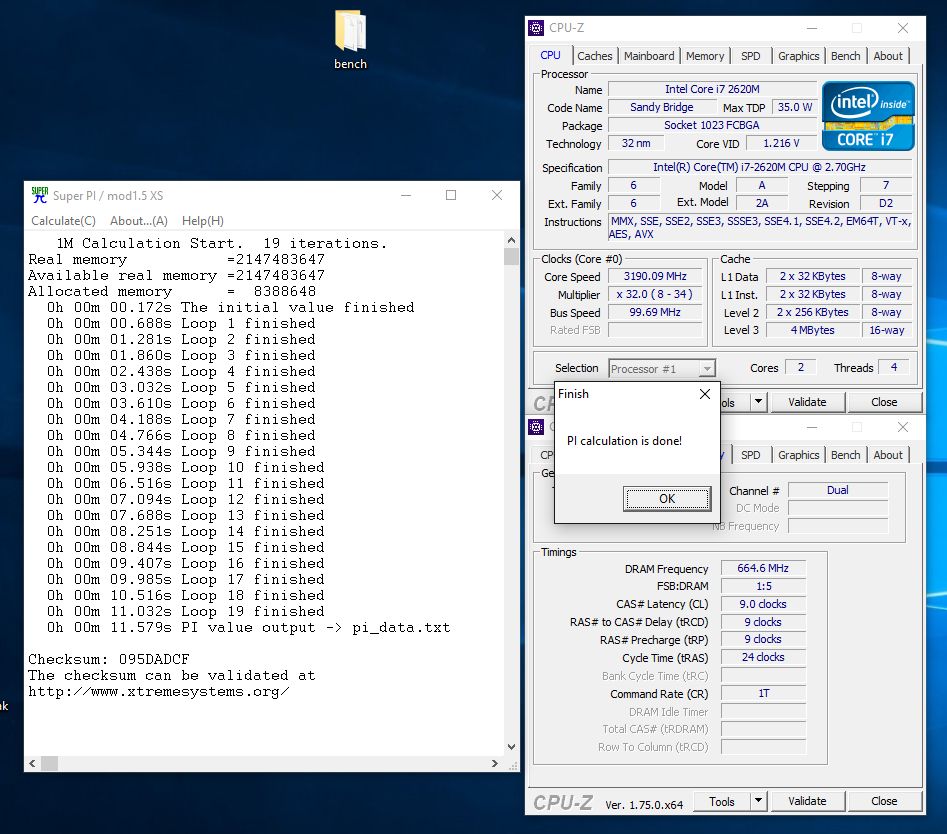Minimize the lower CPU-Z window

click(812, 428)
